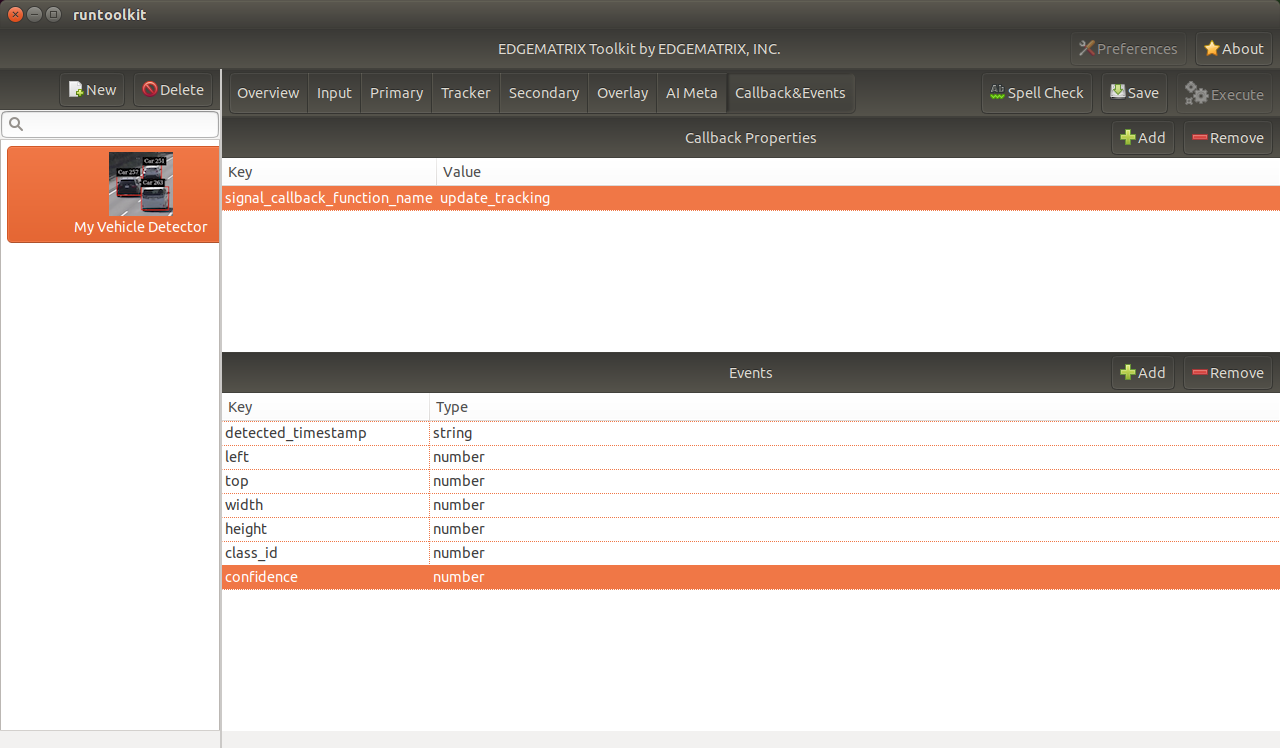Click the Callback Properties Key column header
The image size is (1280, 748).
point(329,172)
